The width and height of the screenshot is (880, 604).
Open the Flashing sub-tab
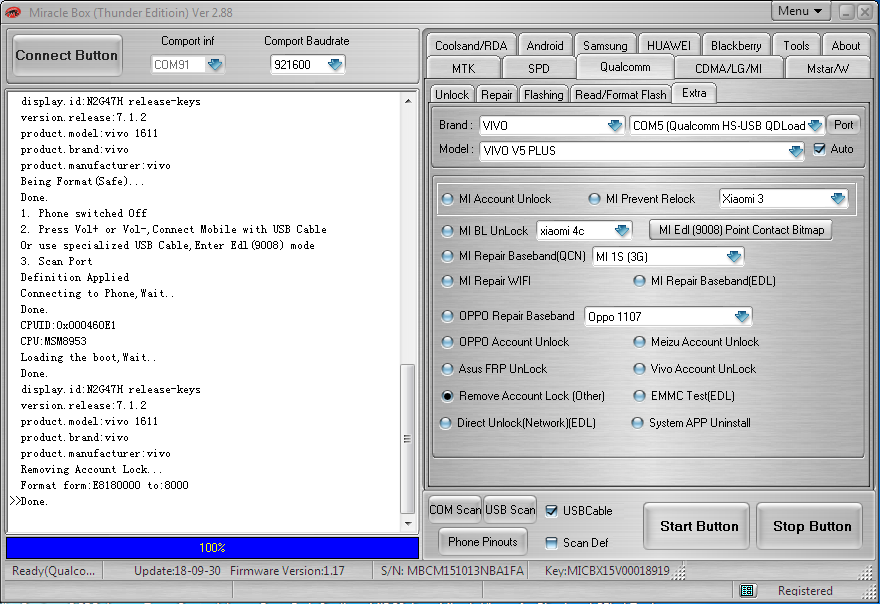click(x=543, y=94)
